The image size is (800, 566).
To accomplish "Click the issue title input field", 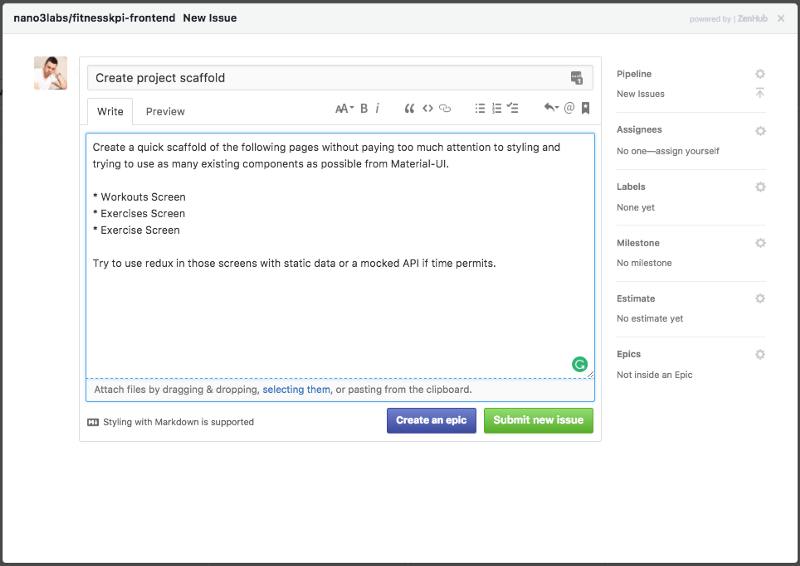I will (x=325, y=78).
